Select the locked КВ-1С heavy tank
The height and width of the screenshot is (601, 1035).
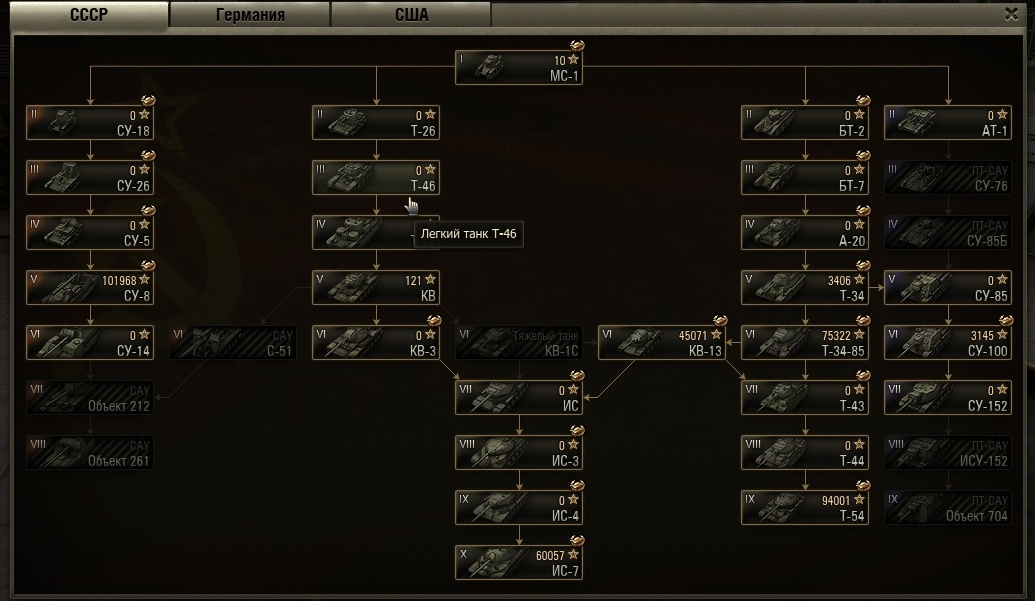[x=519, y=343]
